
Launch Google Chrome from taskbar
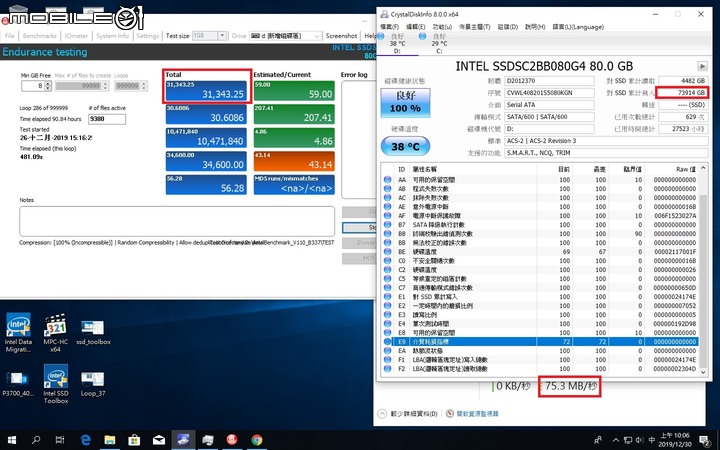pyautogui.click(x=257, y=440)
